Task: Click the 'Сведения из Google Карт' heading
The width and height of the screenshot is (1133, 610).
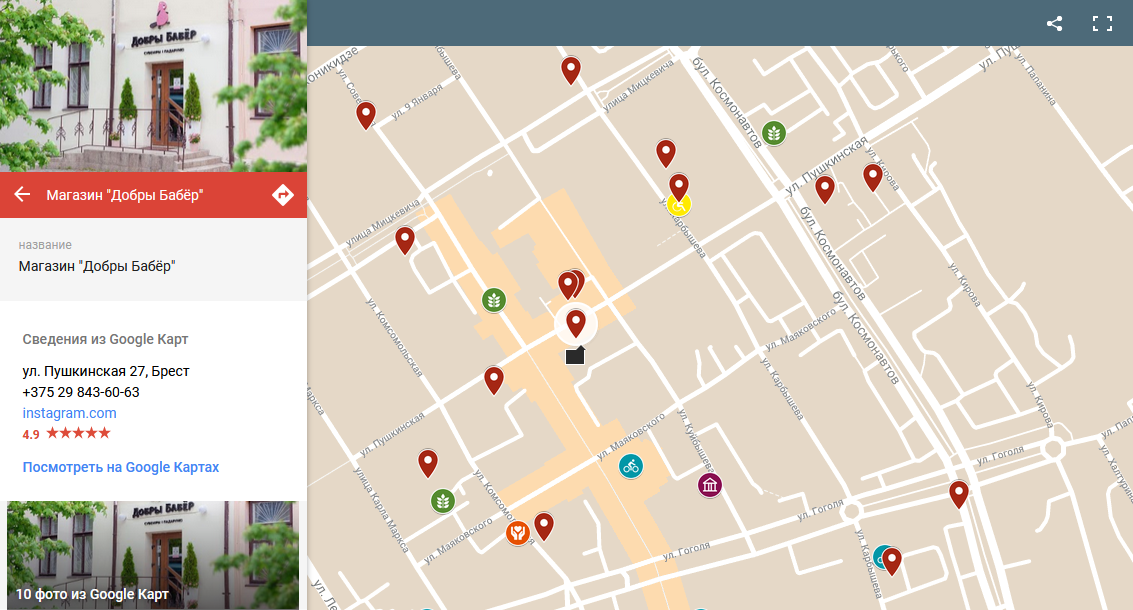Action: (x=105, y=339)
